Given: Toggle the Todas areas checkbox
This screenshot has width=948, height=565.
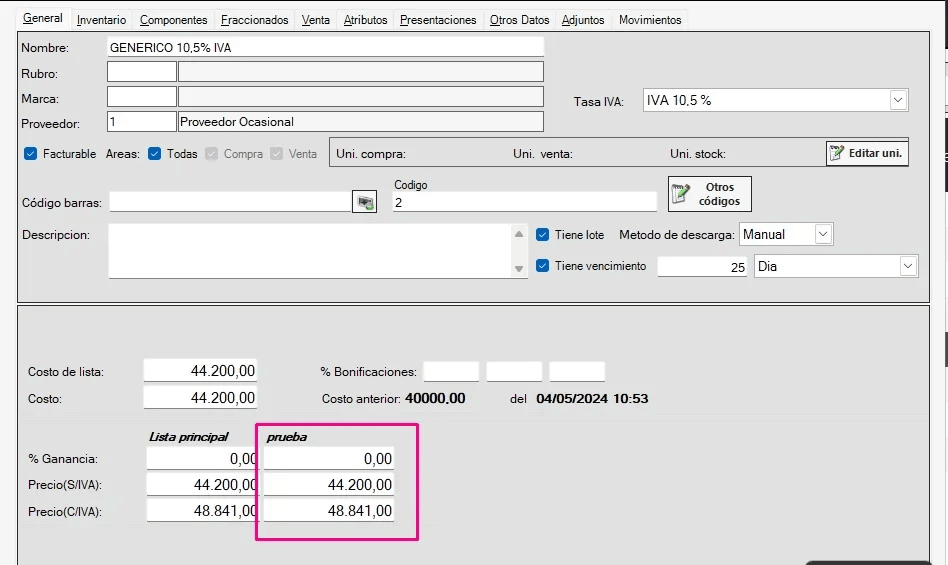Looking at the screenshot, I should coord(155,154).
